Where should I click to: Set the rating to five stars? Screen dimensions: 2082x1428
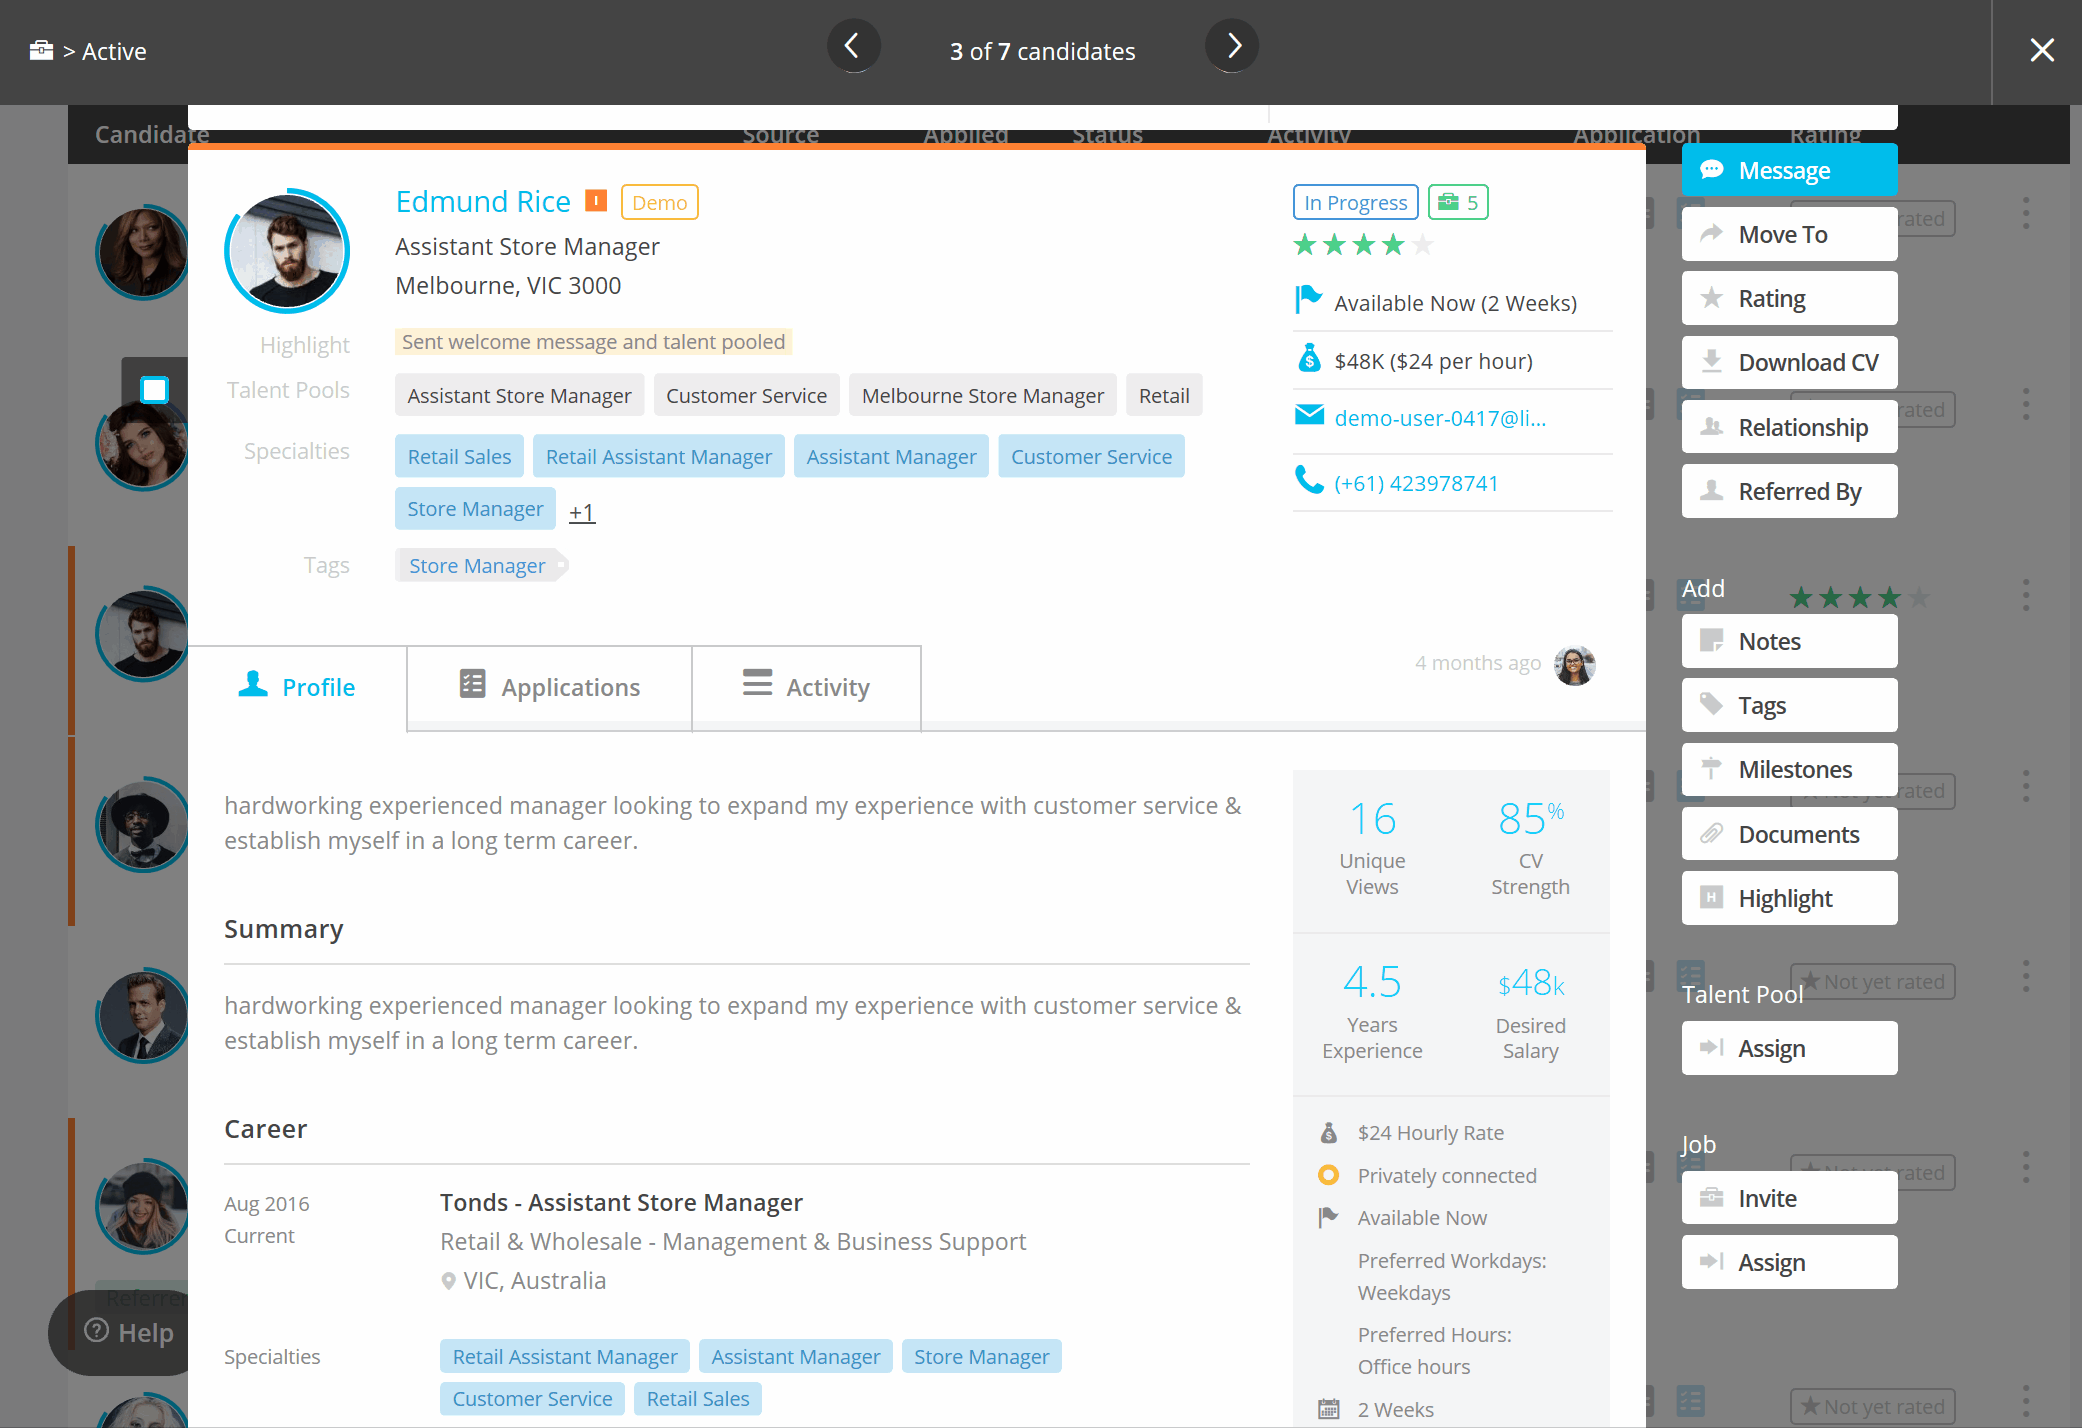1423,245
